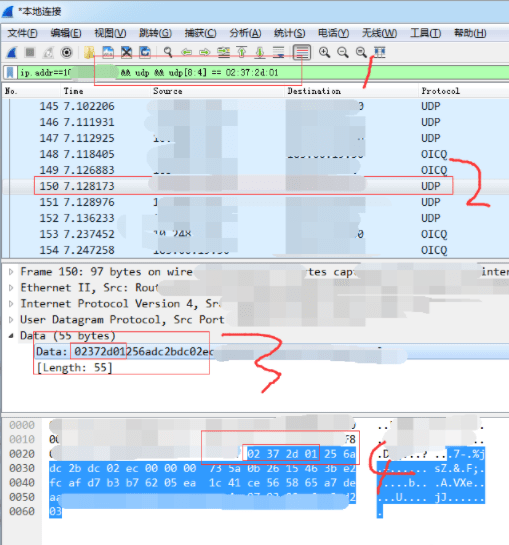
Task: Close the capture file with X icon
Action: 127,52
